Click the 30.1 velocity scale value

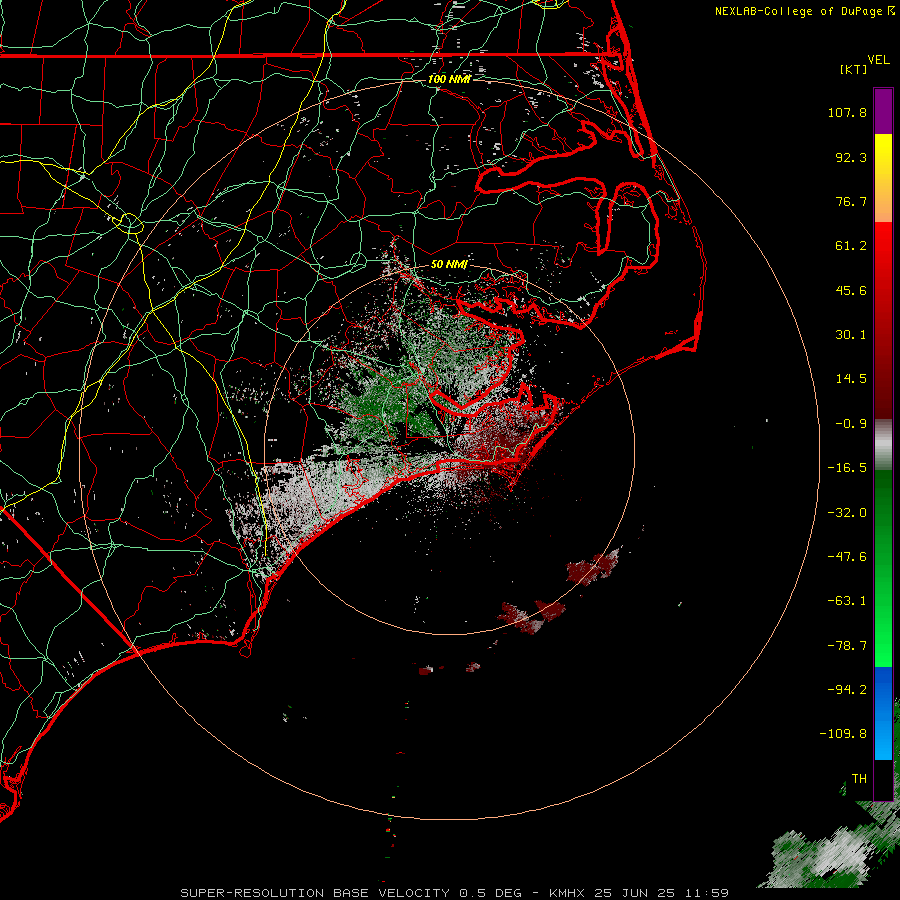[851, 335]
